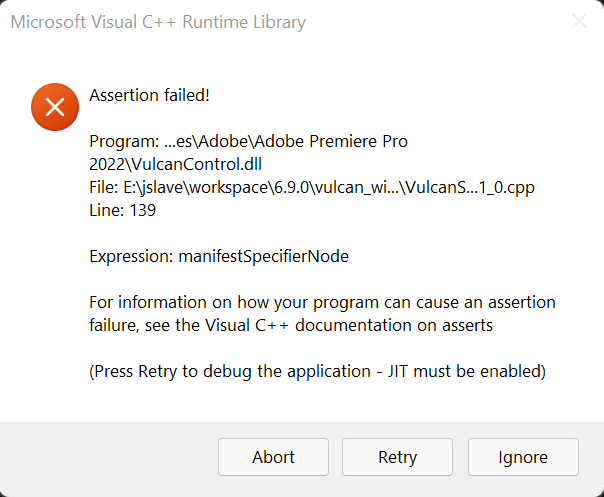Choose the Ignore button
The image size is (604, 497).
click(x=523, y=457)
